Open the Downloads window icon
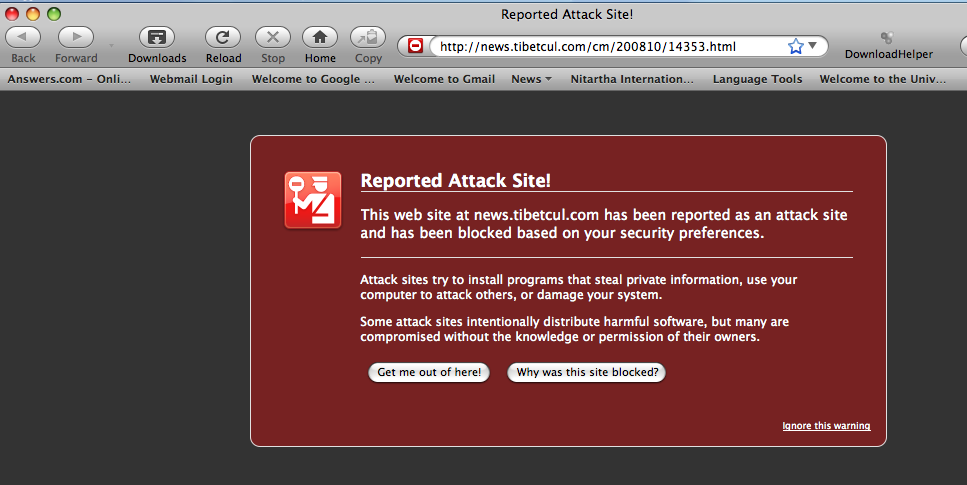 coord(157,38)
